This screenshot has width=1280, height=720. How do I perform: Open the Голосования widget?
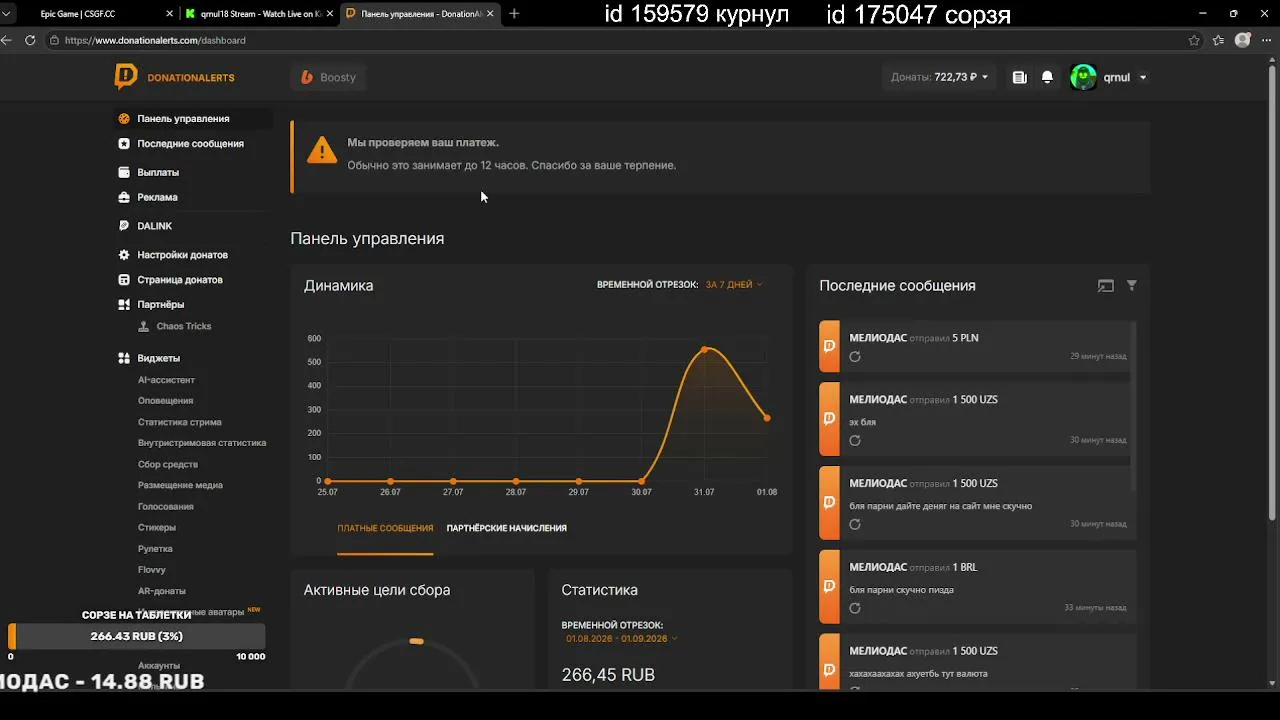[x=166, y=506]
